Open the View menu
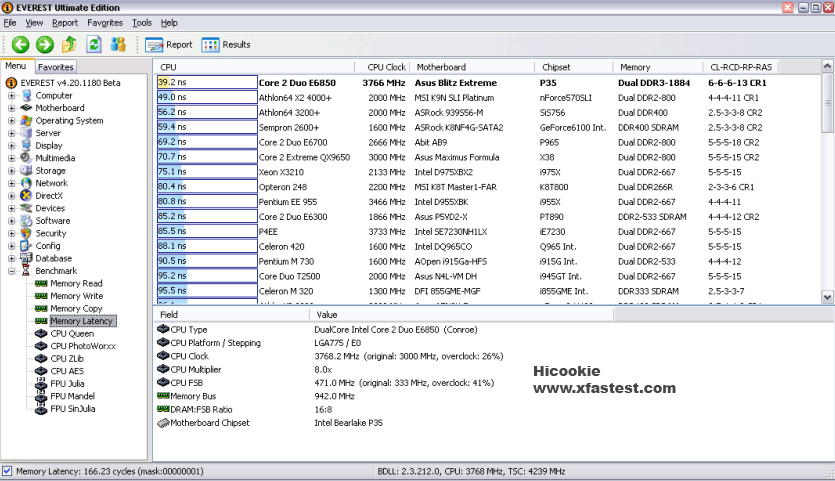The width and height of the screenshot is (835, 481). 34,23
